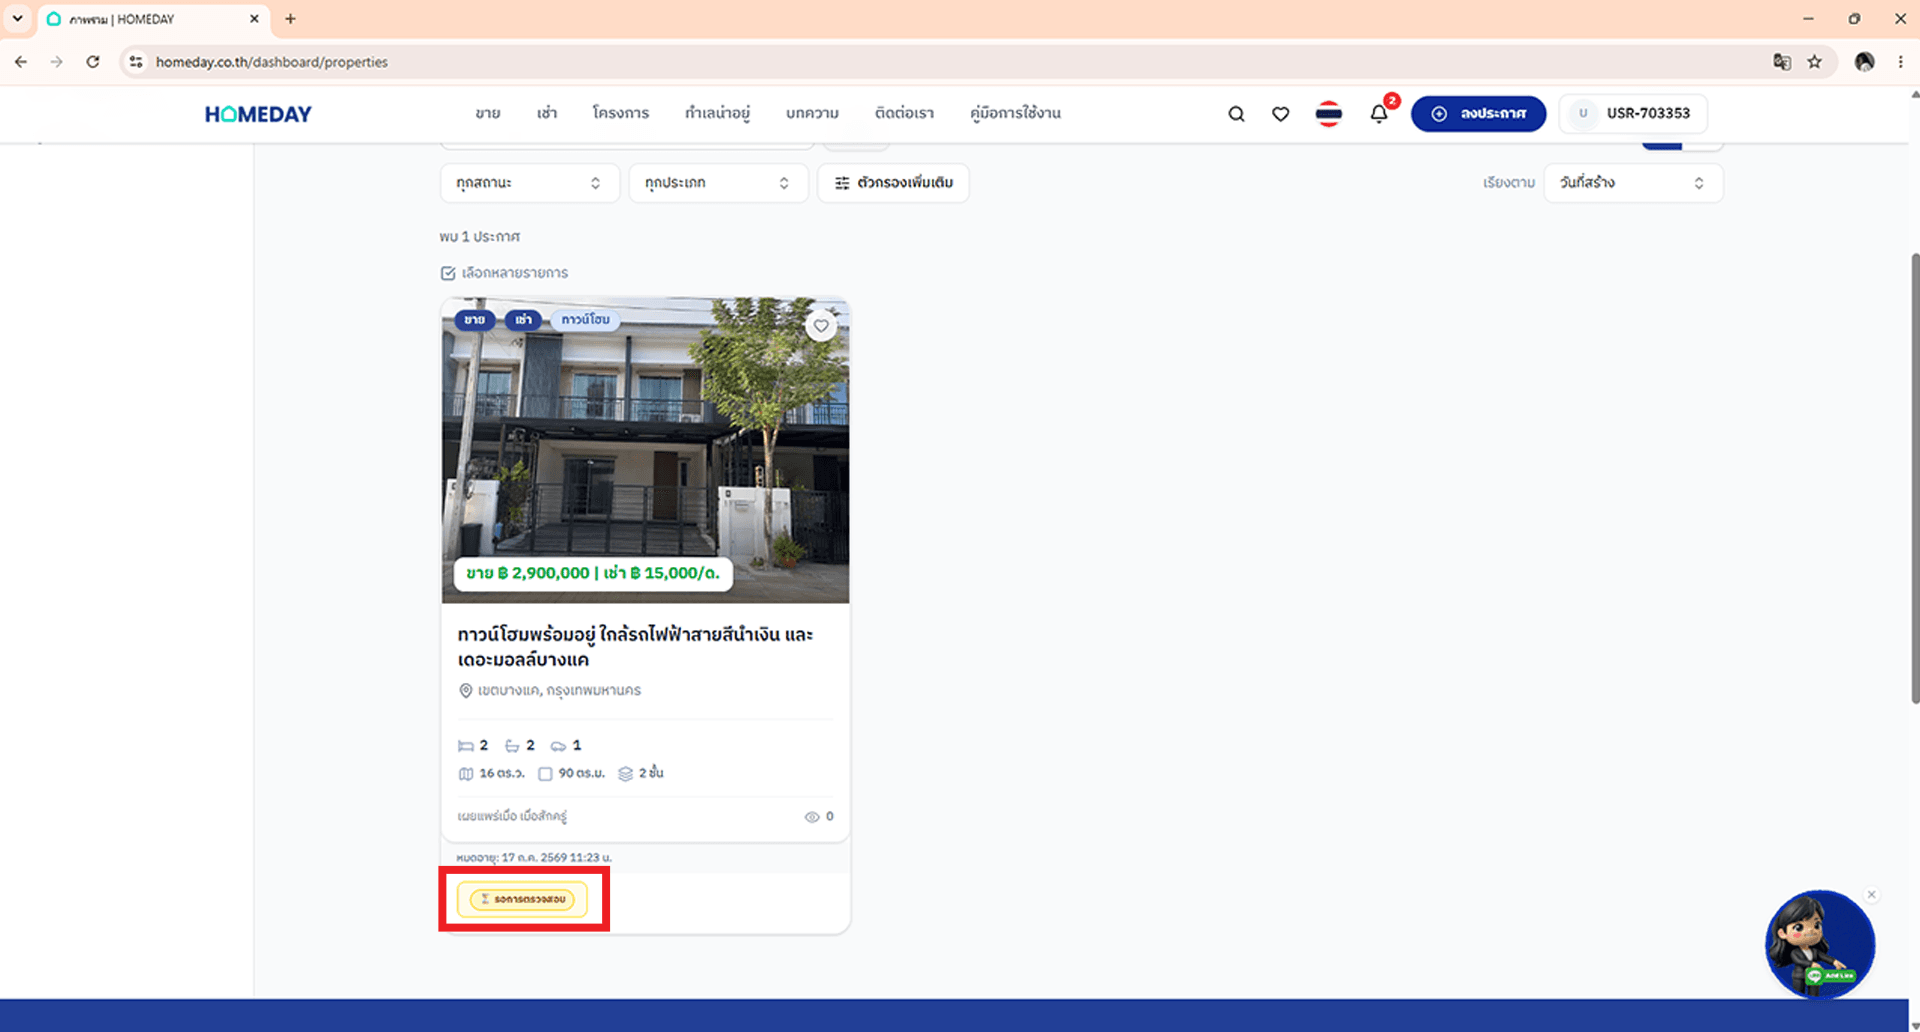Click location text เขตบางแค, กรุงเทพมหานคร
Screen dimensions: 1920x1032
coord(559,691)
